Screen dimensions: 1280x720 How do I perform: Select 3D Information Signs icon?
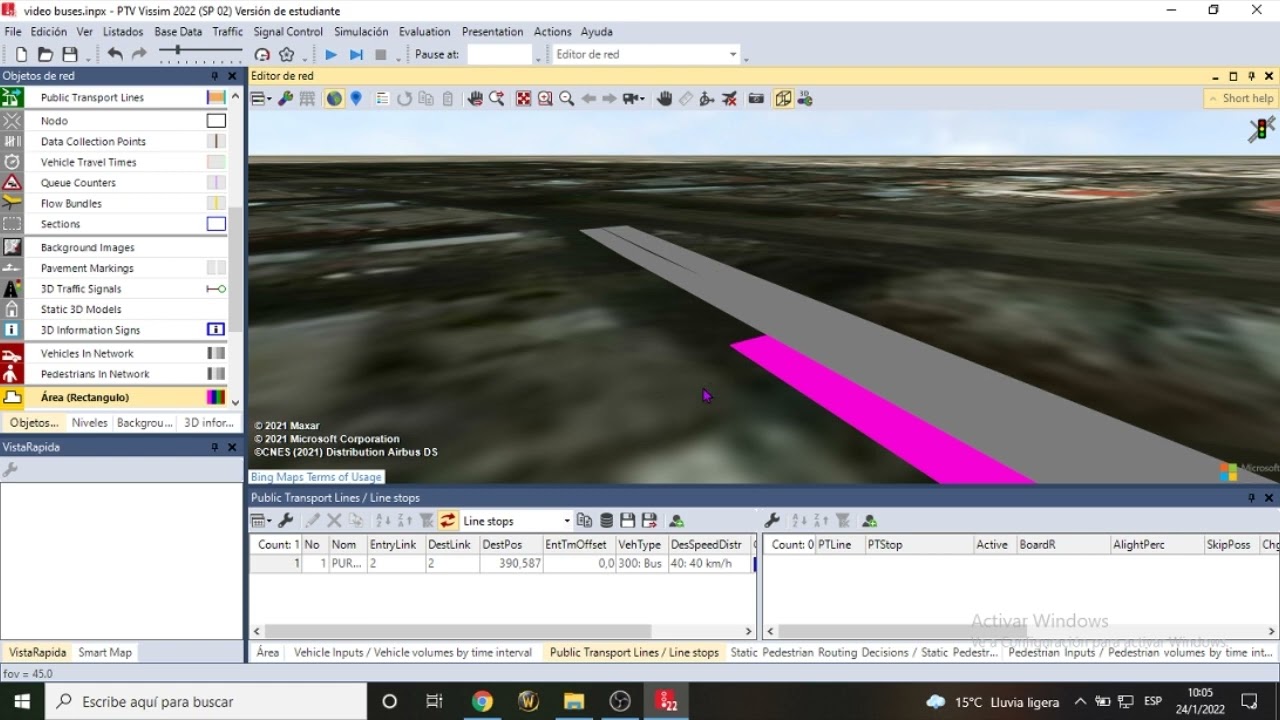[12, 330]
